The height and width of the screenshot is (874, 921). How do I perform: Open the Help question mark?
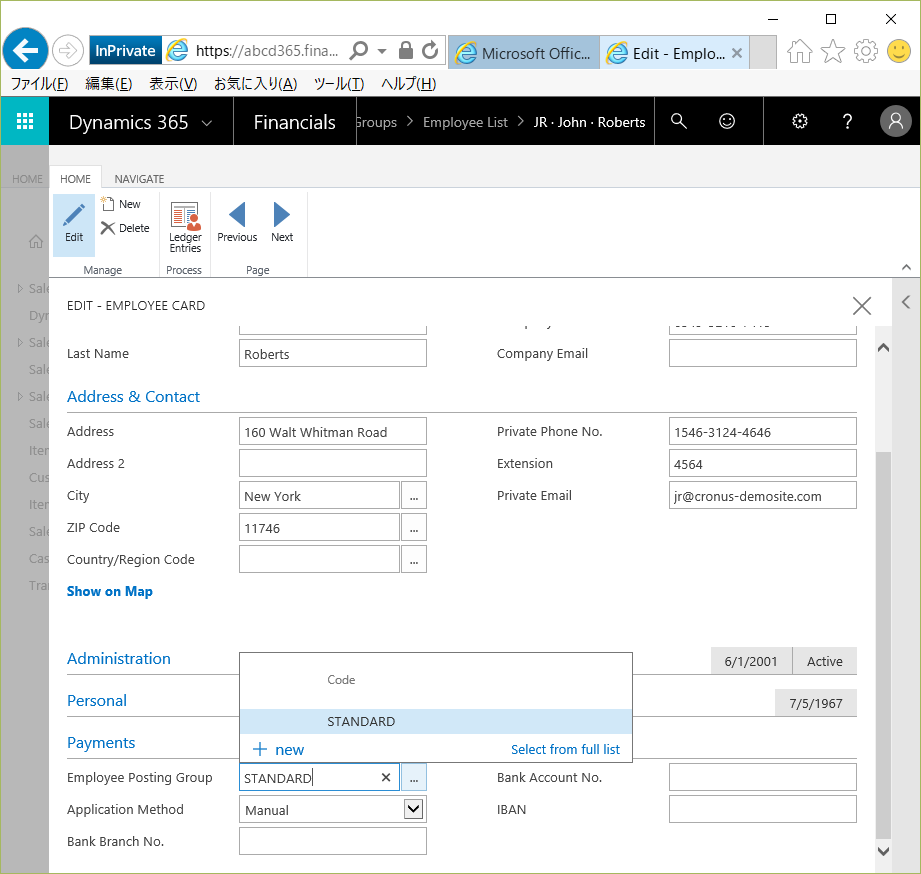(x=847, y=121)
